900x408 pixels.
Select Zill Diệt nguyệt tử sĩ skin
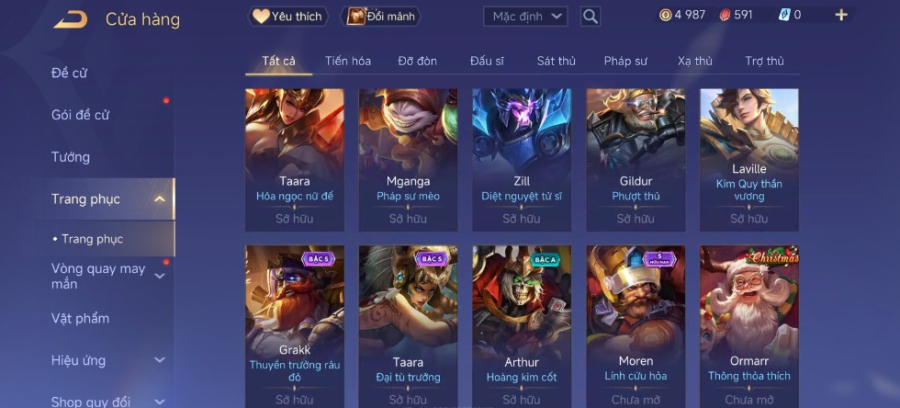[x=522, y=160]
